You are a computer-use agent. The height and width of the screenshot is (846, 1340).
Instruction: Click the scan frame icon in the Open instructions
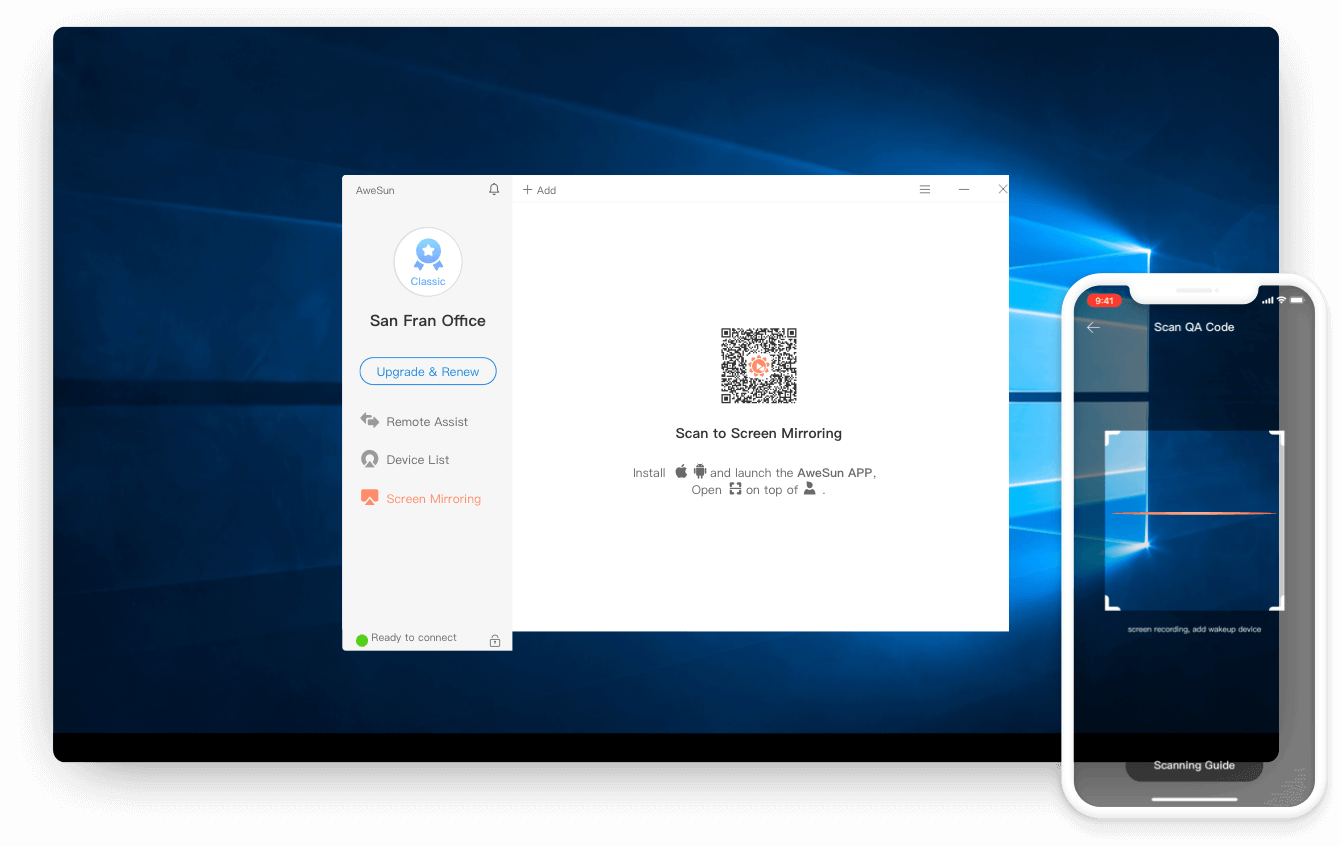tap(735, 490)
